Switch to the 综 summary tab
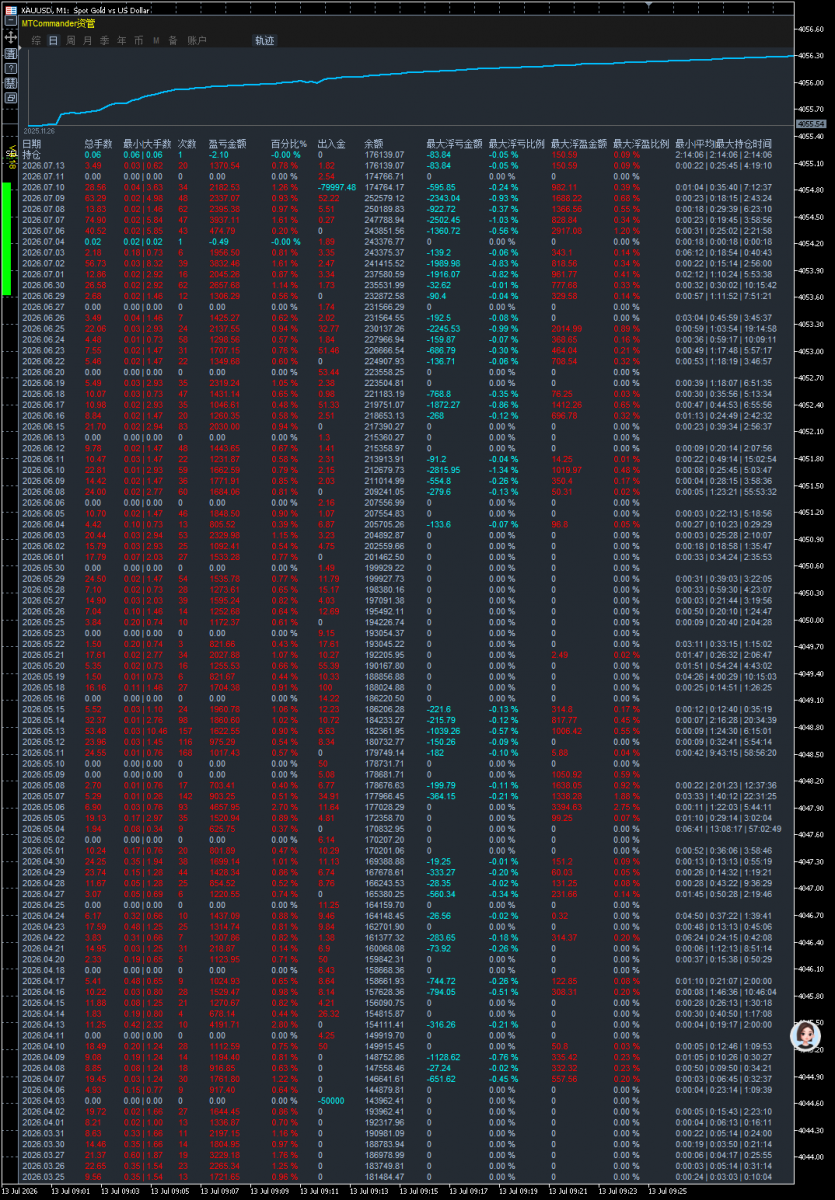The width and height of the screenshot is (835, 1200). click(x=36, y=41)
